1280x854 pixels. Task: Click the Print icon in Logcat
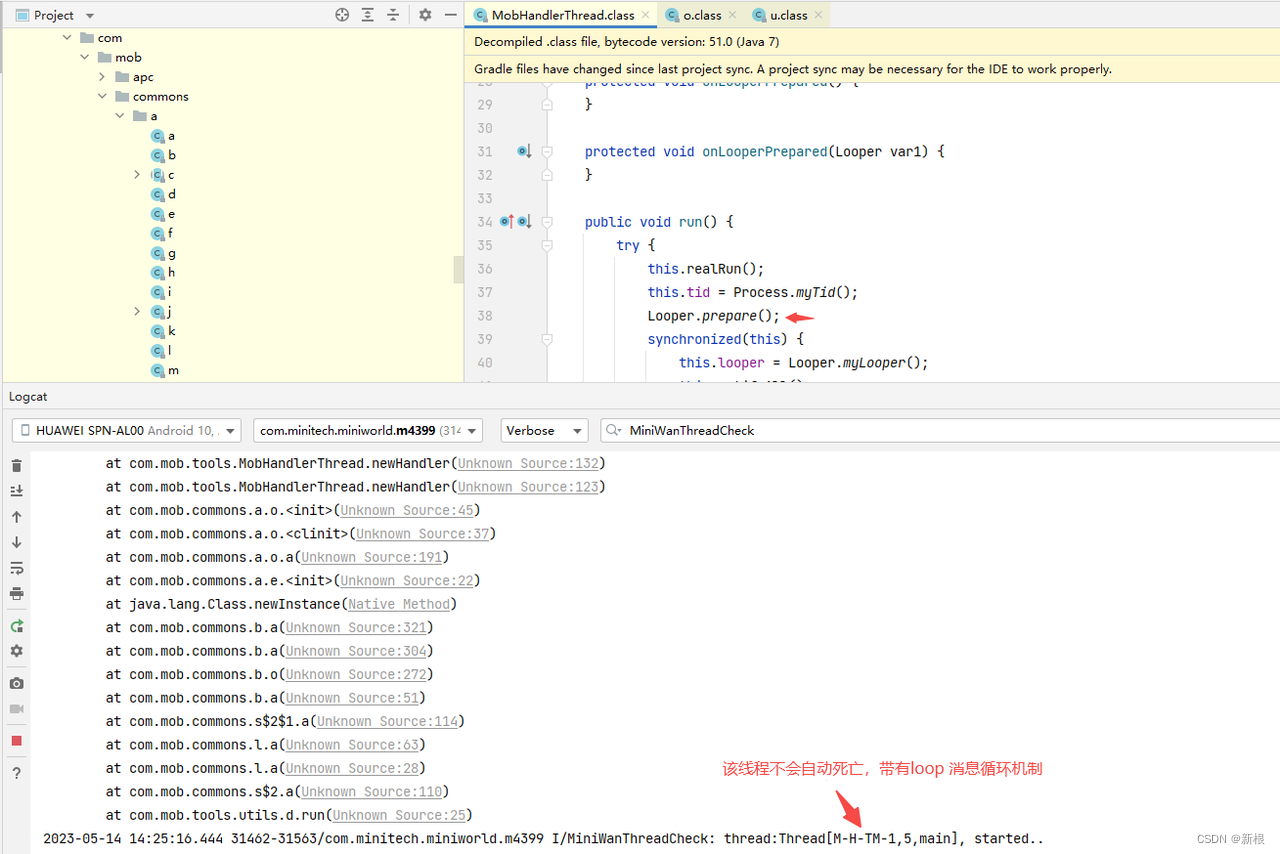[x=16, y=593]
